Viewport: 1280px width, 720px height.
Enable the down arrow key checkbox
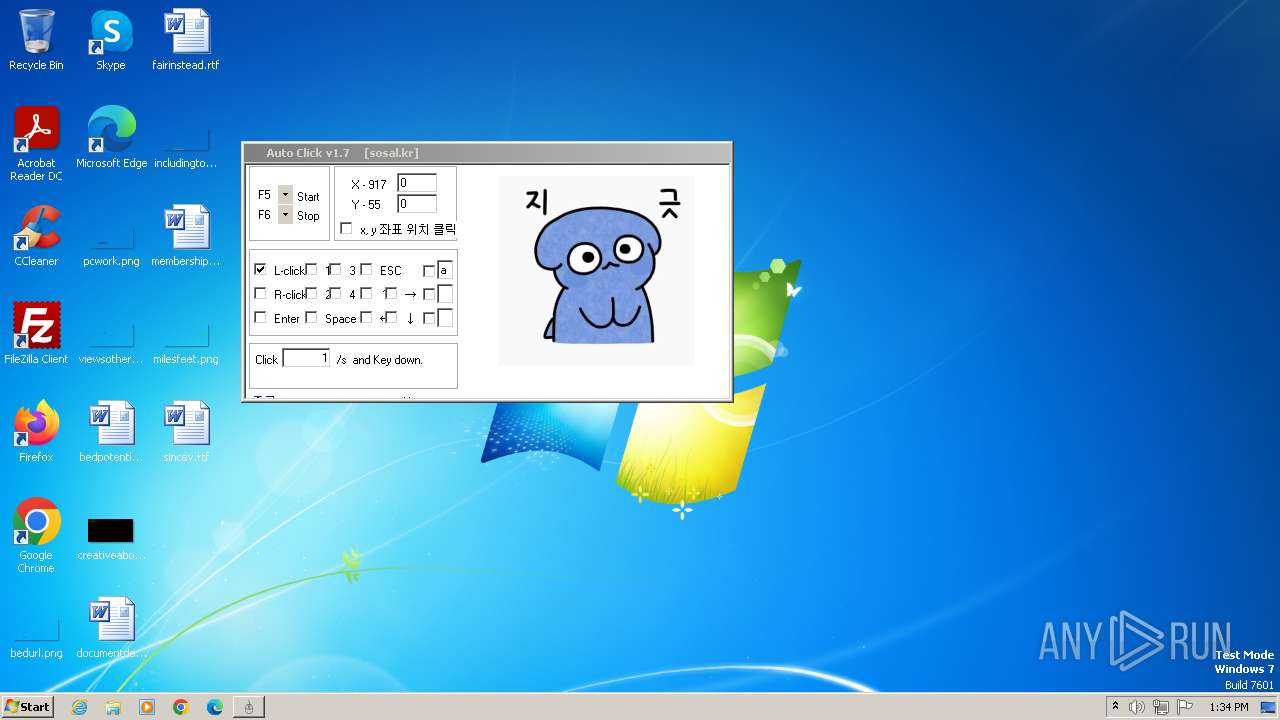(391, 318)
